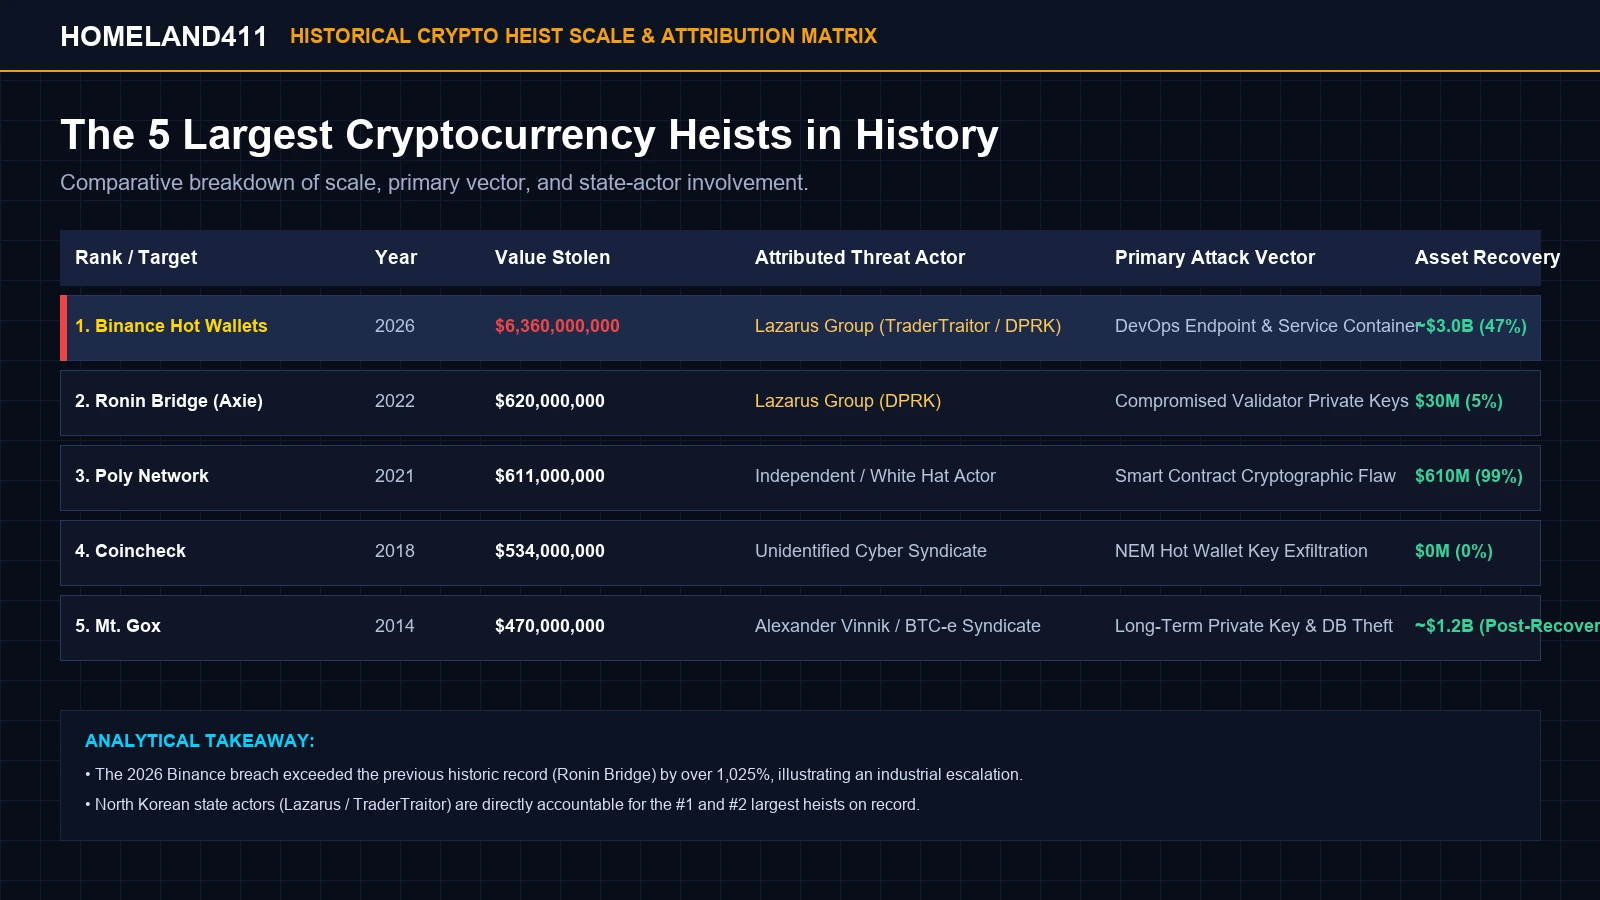Click the 'Year' column header
This screenshot has width=1600, height=900.
(396, 258)
